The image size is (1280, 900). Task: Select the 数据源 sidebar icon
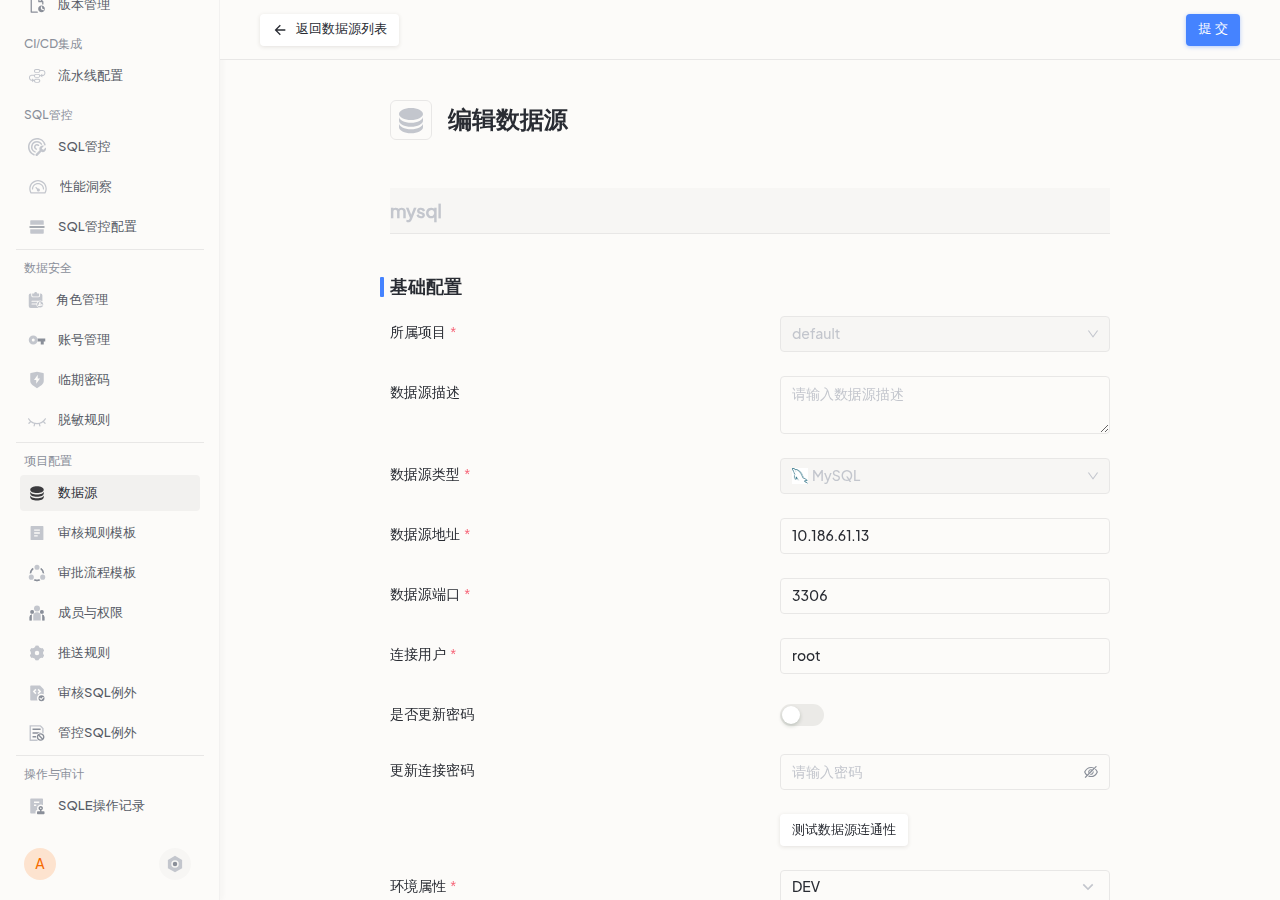36,493
